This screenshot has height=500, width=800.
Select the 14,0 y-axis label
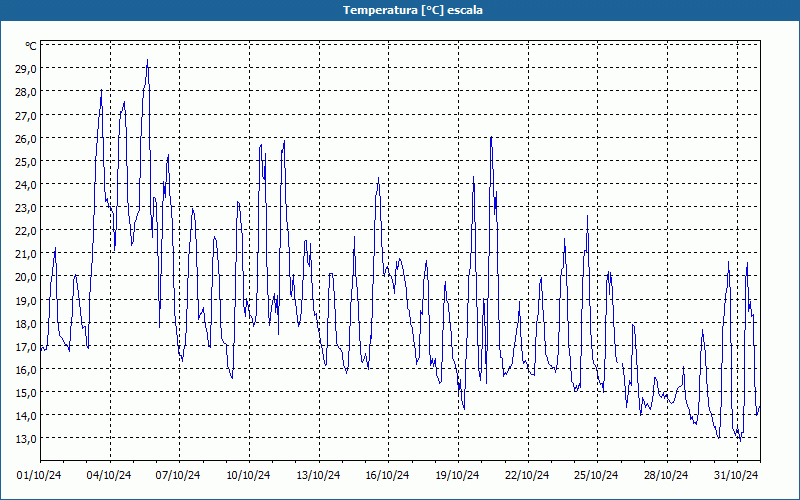point(26,415)
